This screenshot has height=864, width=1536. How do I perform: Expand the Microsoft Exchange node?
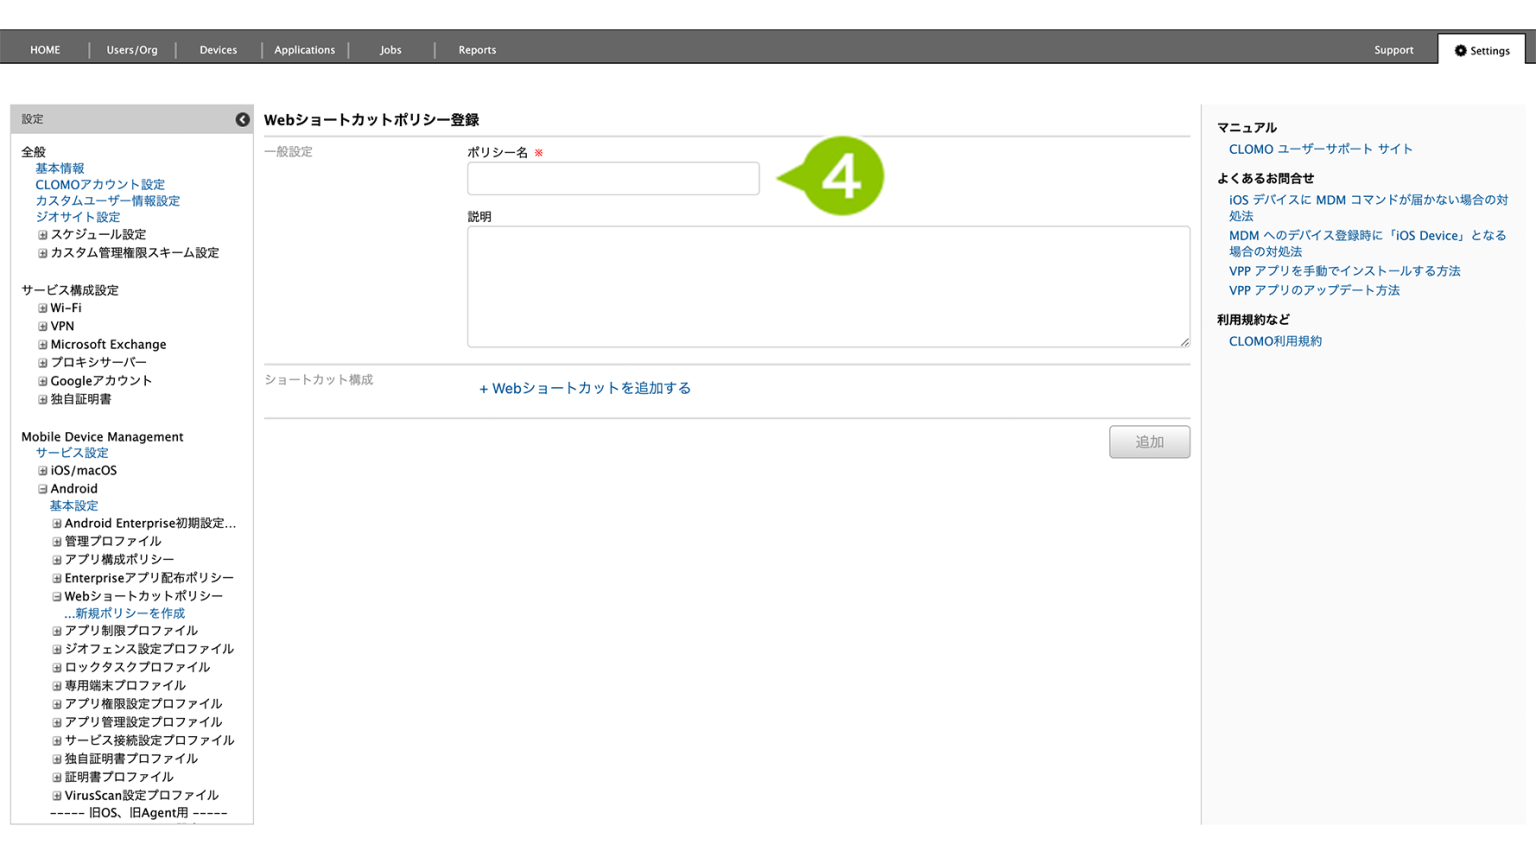click(43, 345)
